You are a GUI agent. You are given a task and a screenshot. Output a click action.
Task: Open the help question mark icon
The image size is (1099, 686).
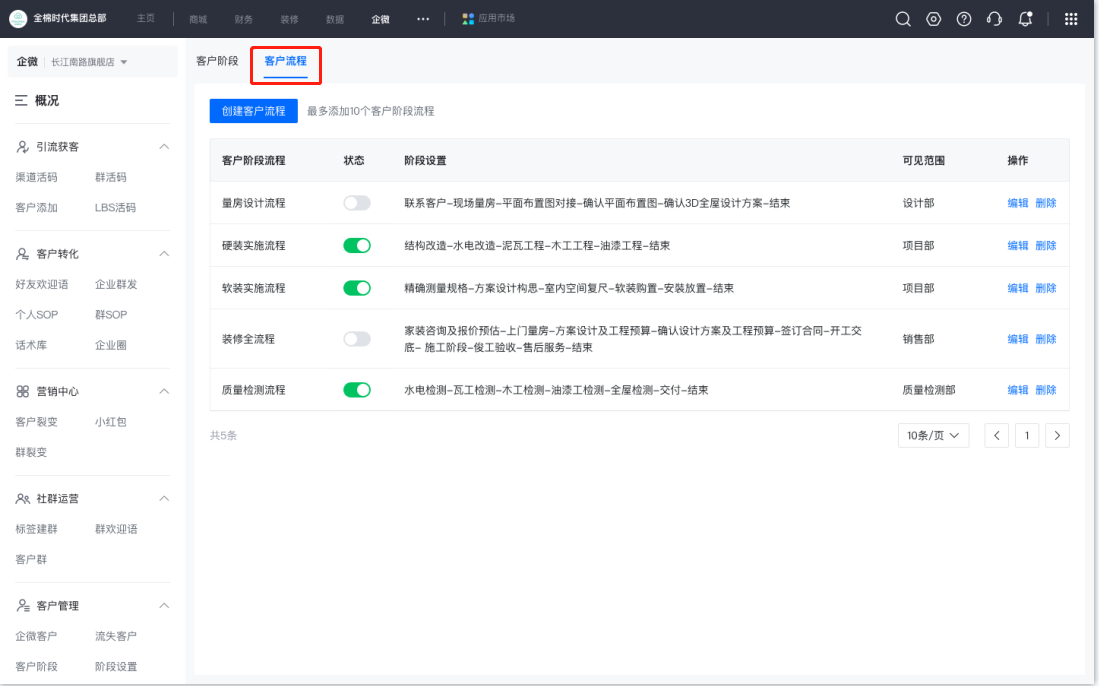tap(964, 19)
